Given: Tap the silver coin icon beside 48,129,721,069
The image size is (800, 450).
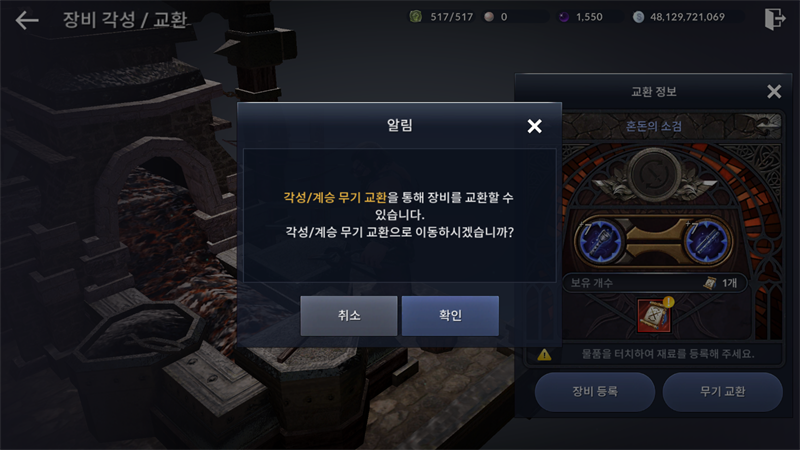Looking at the screenshot, I should pyautogui.click(x=638, y=17).
